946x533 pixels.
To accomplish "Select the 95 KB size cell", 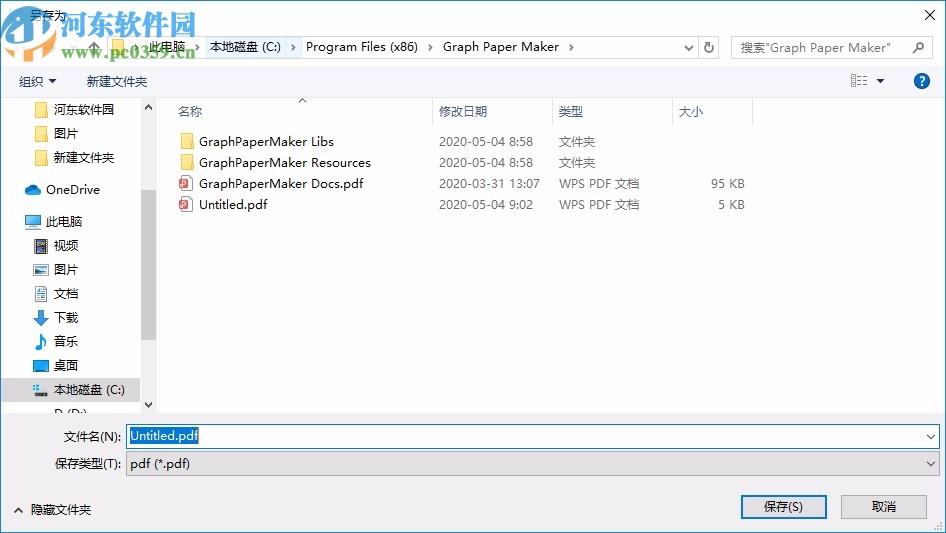I will [728, 184].
